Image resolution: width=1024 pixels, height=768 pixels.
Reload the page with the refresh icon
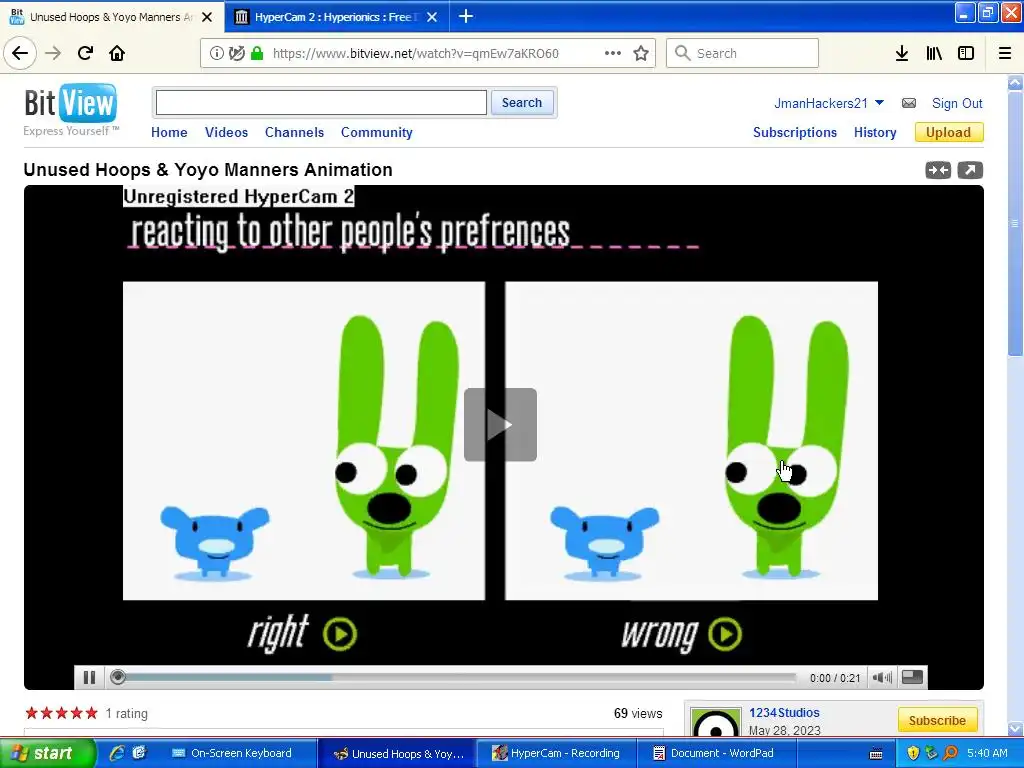click(x=86, y=53)
